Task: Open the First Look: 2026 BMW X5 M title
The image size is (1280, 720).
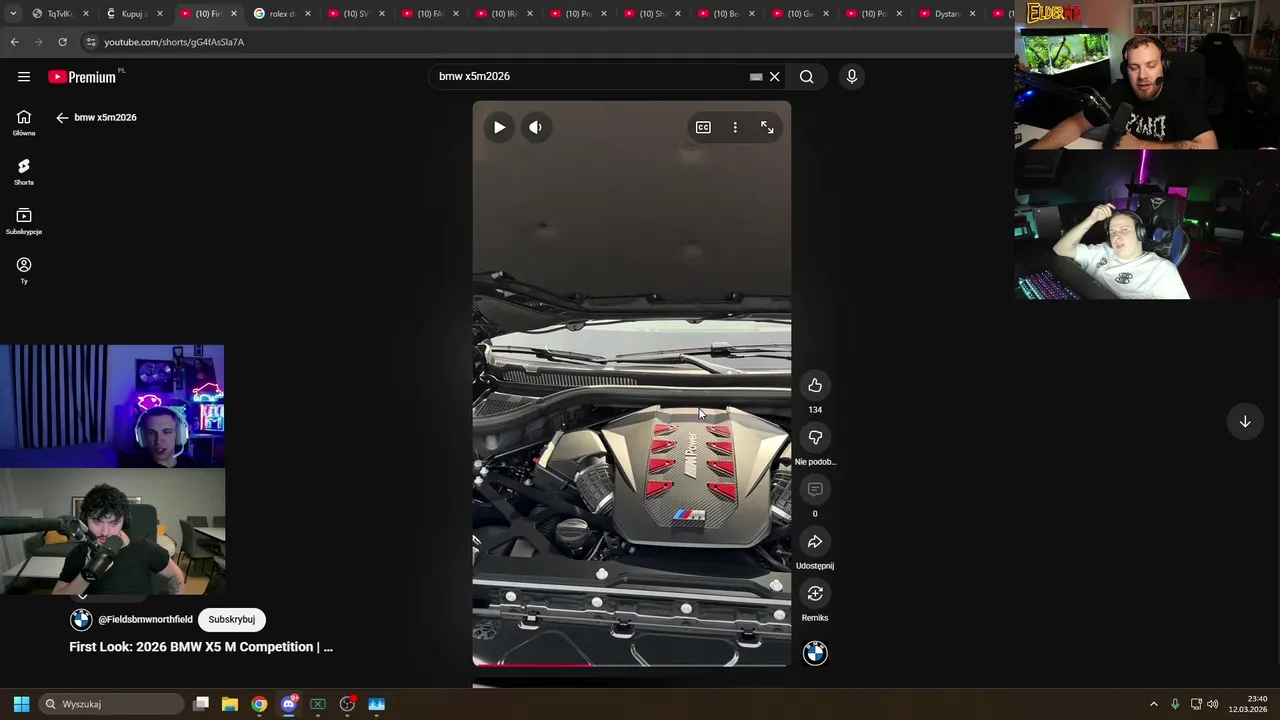Action: pos(201,647)
